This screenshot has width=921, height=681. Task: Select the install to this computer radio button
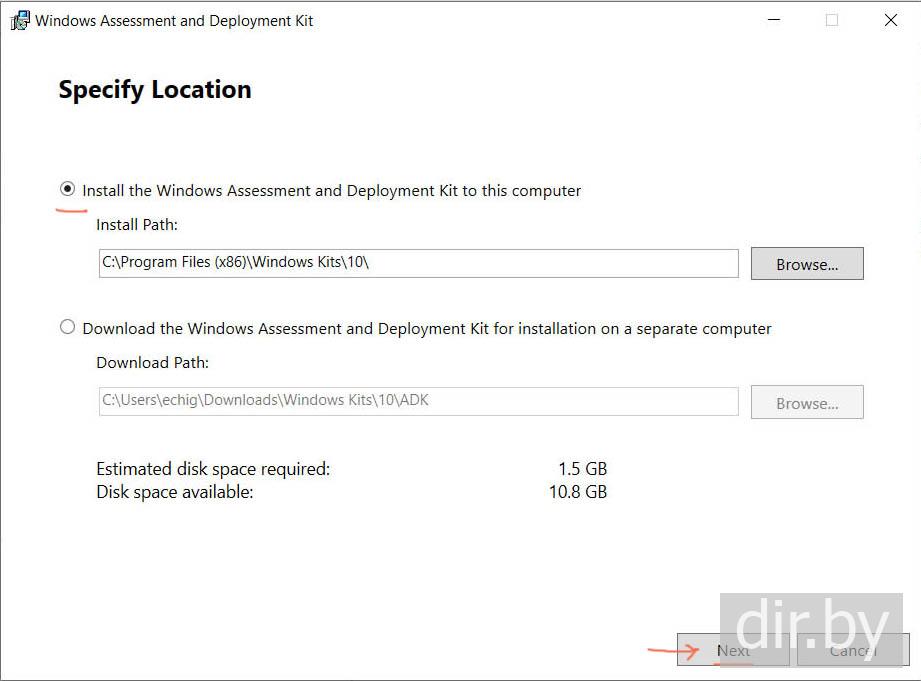[x=68, y=189]
